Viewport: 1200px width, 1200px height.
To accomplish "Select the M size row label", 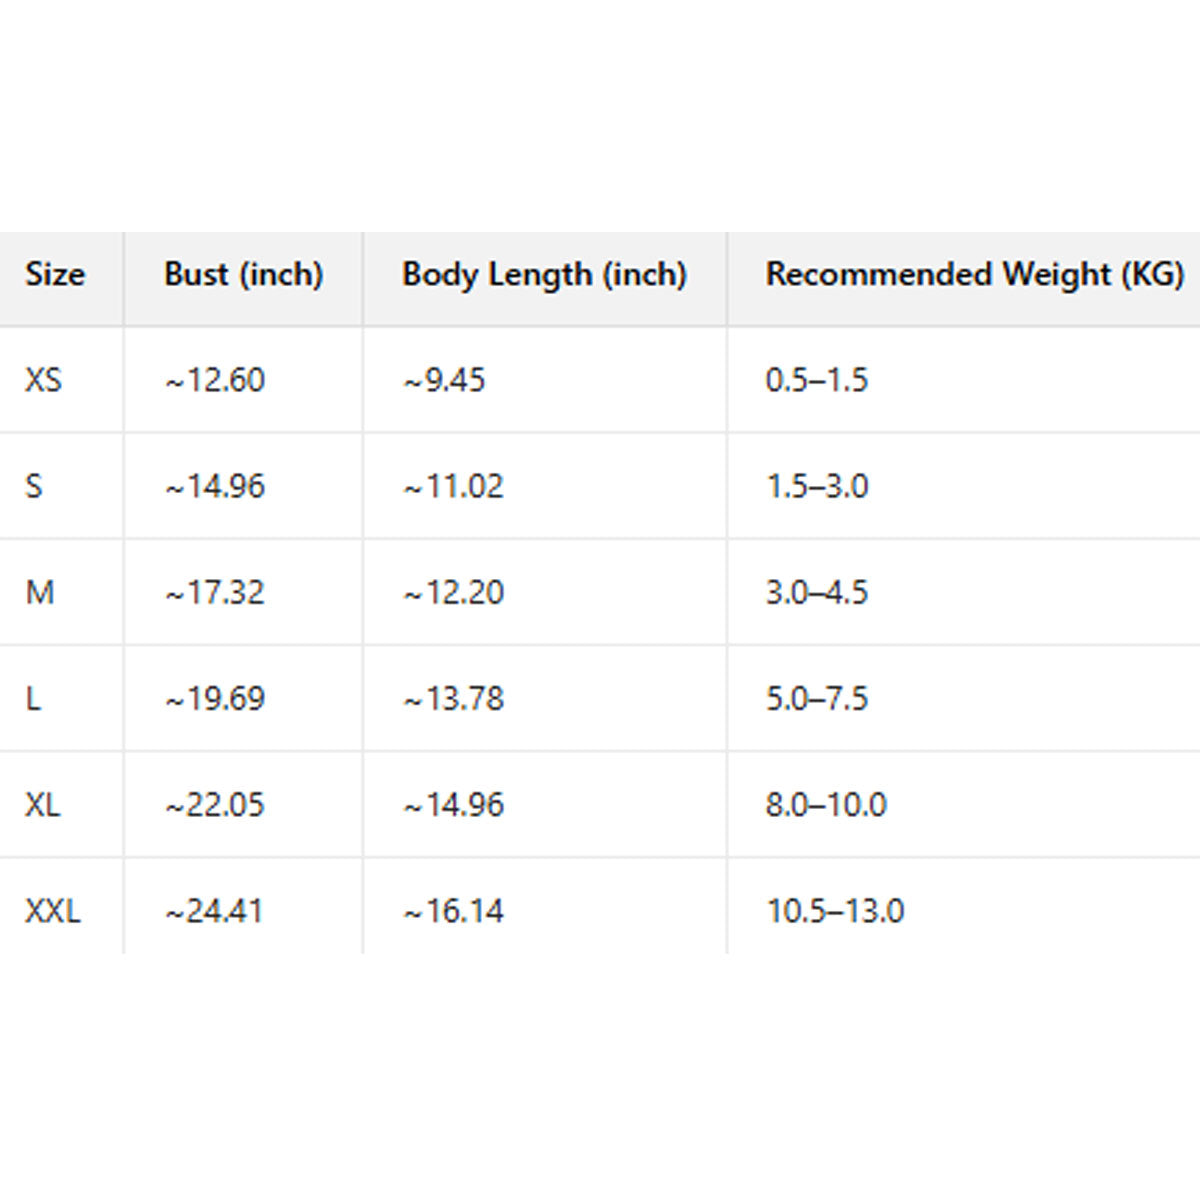I will tap(40, 592).
